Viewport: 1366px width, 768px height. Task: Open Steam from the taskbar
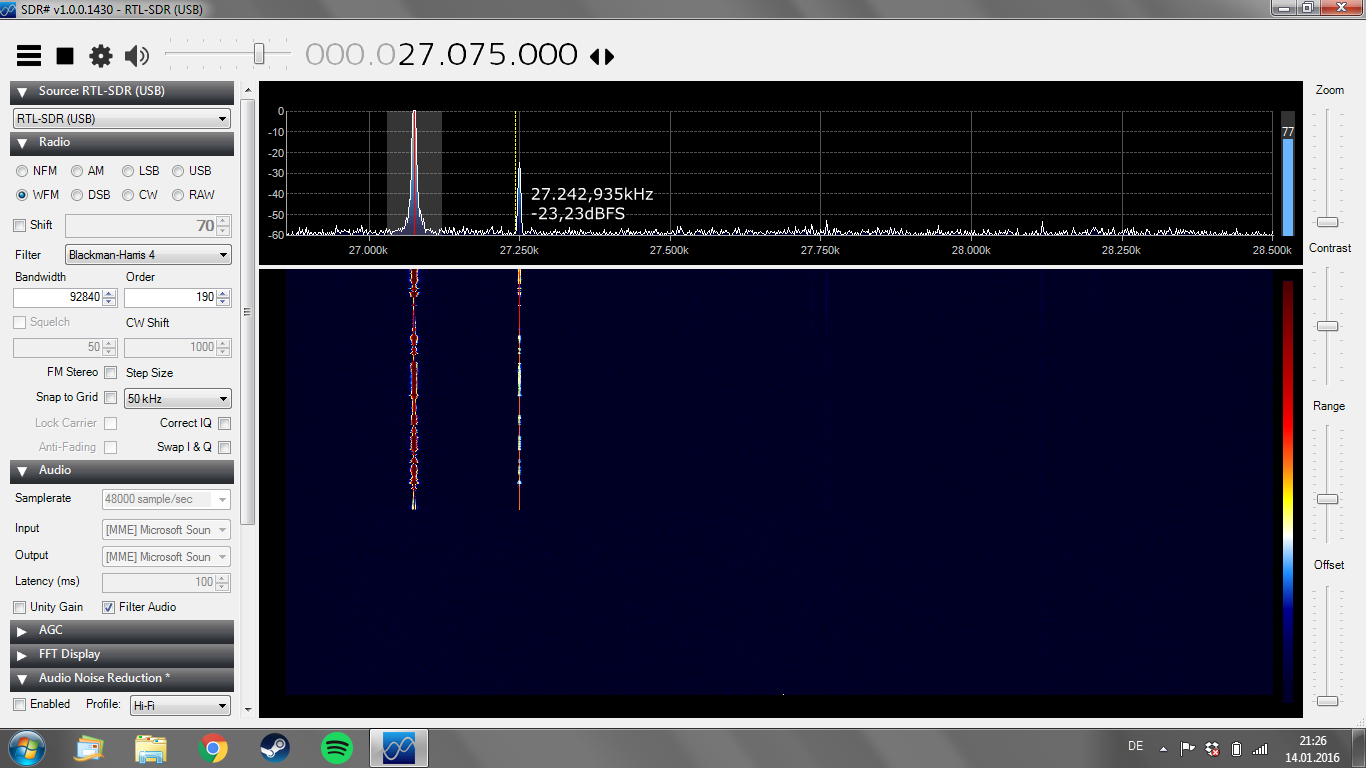(274, 747)
